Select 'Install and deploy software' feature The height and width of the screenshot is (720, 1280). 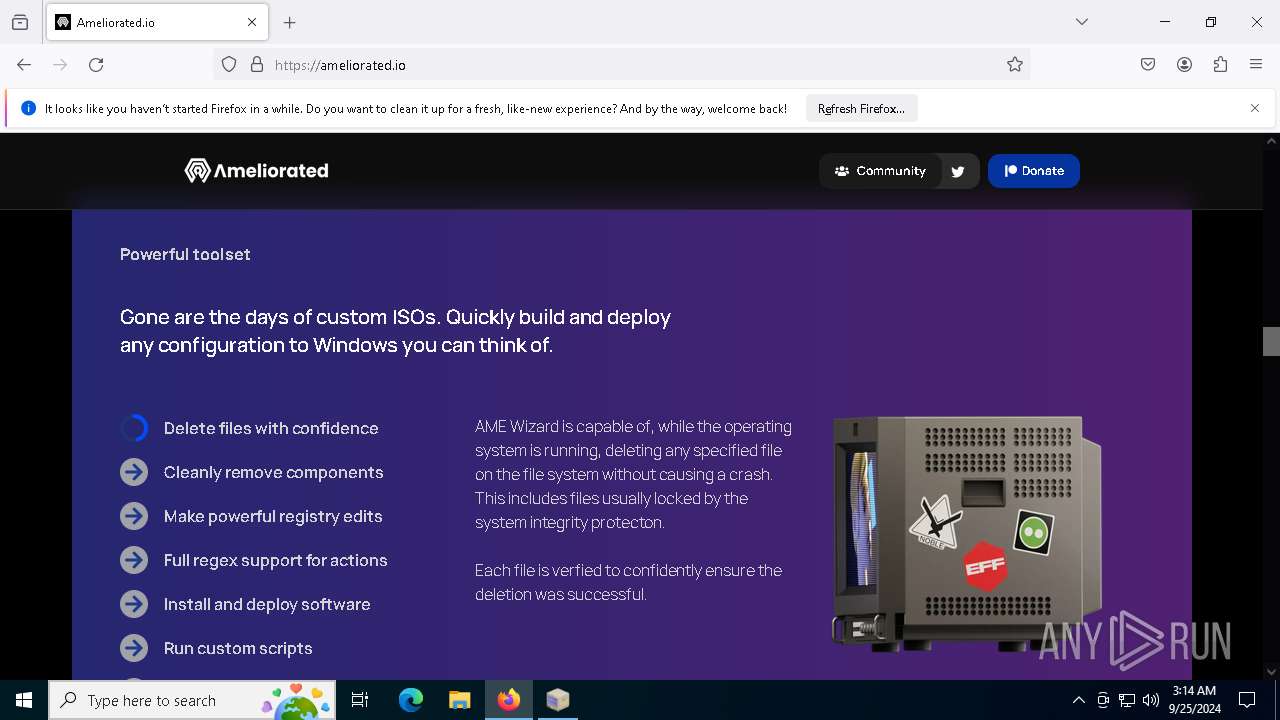[267, 604]
